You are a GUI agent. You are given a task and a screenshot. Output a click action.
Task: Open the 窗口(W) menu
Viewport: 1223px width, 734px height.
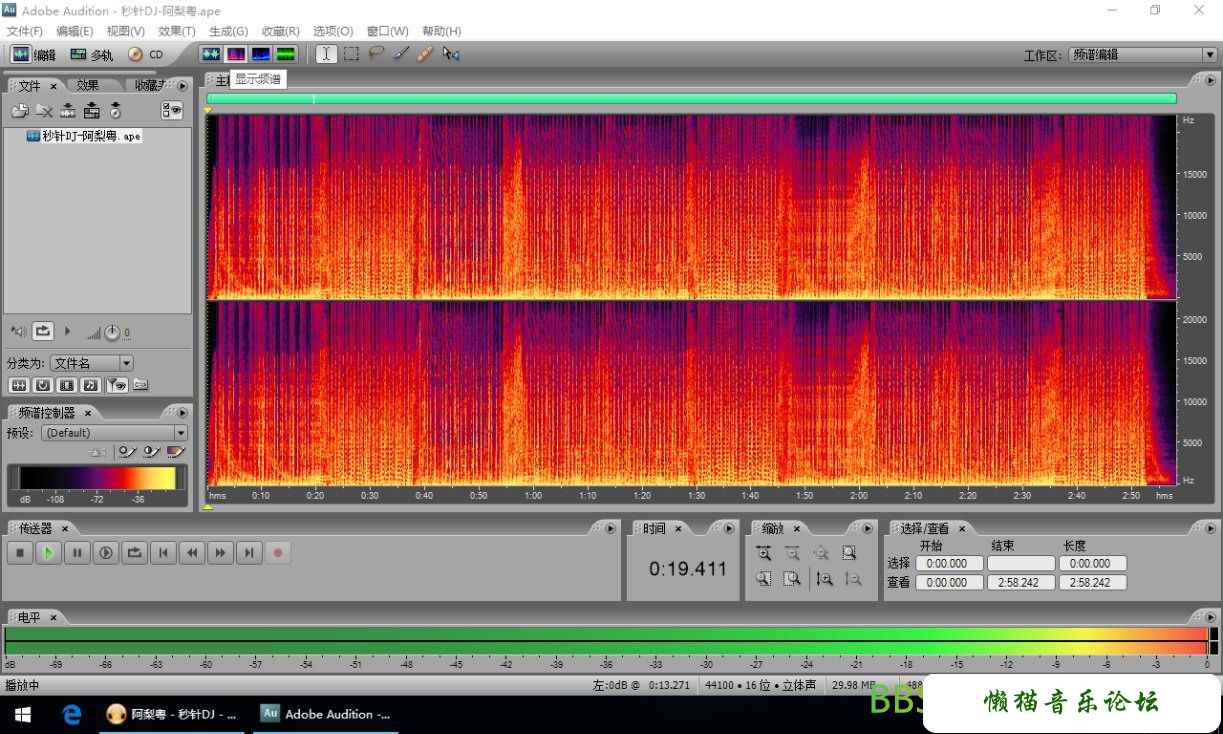(x=387, y=31)
